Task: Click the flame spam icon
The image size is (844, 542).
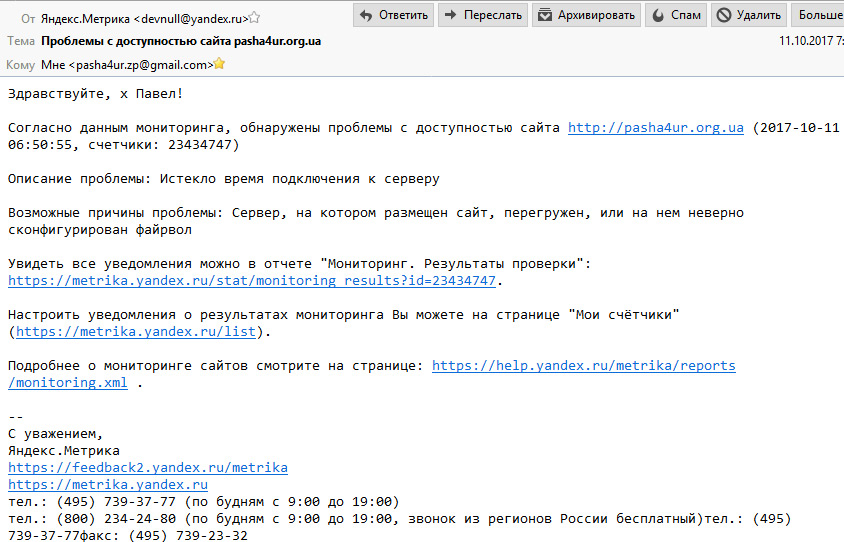Action: point(658,16)
